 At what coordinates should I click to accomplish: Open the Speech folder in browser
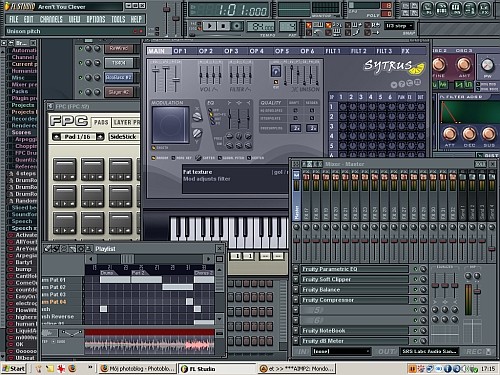[22, 221]
